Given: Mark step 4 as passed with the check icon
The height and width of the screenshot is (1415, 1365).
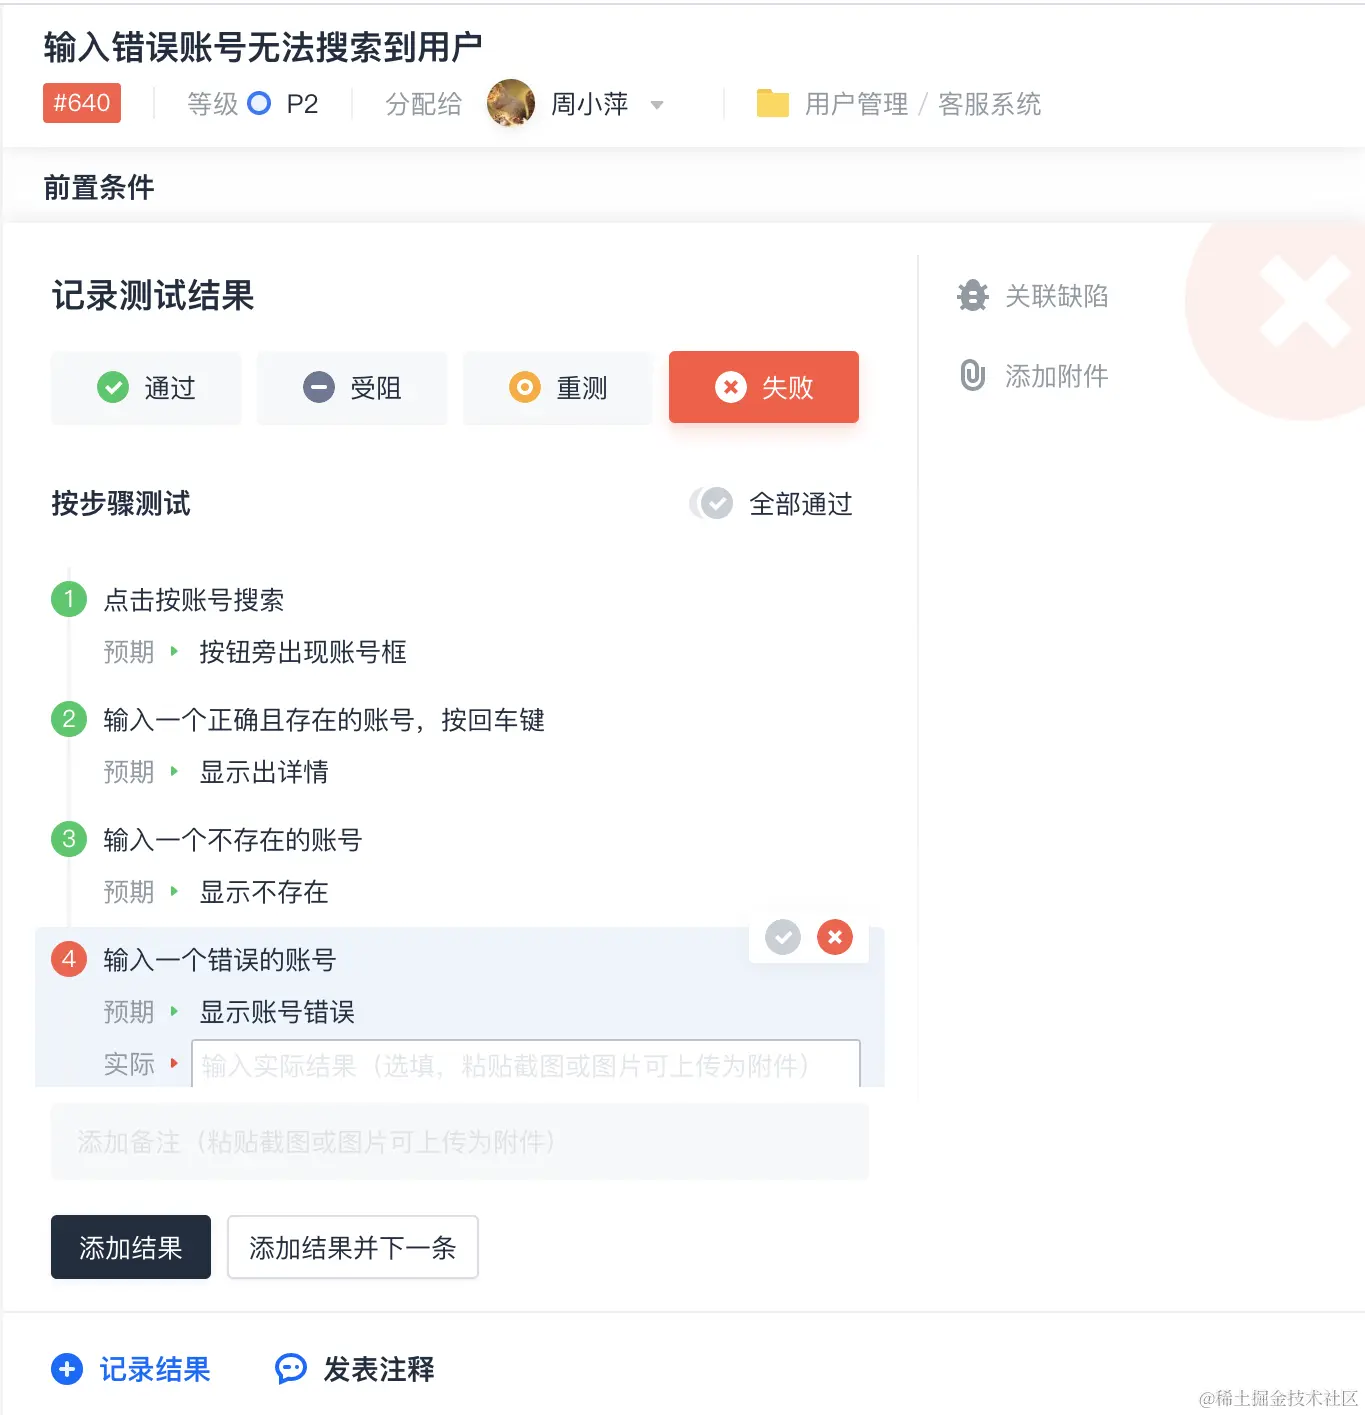Looking at the screenshot, I should coord(783,937).
